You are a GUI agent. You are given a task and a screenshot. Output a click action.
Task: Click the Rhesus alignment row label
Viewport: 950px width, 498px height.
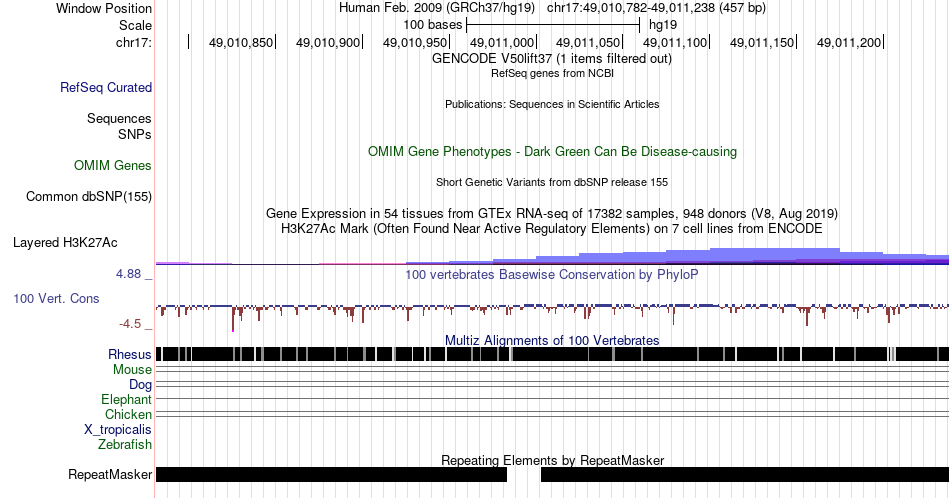point(130,354)
